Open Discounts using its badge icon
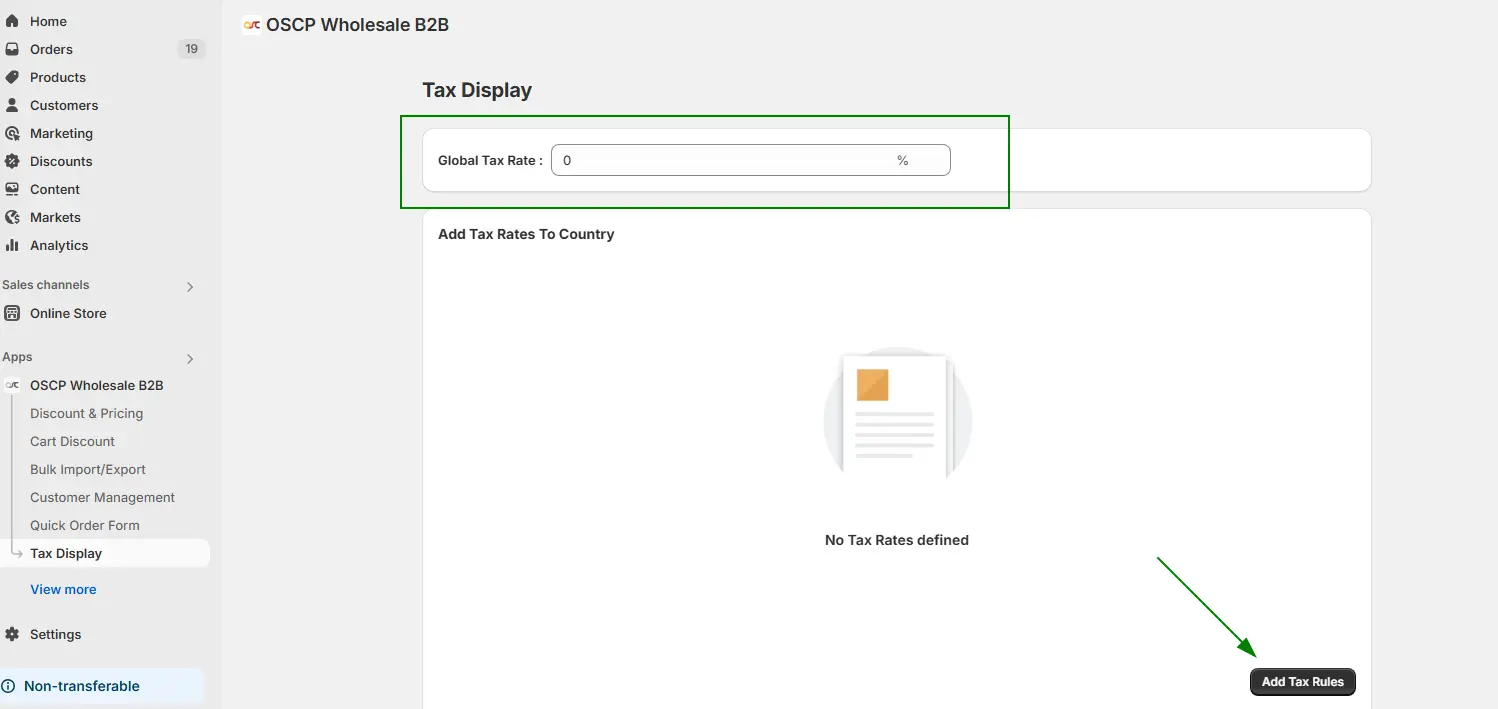 click(12, 161)
